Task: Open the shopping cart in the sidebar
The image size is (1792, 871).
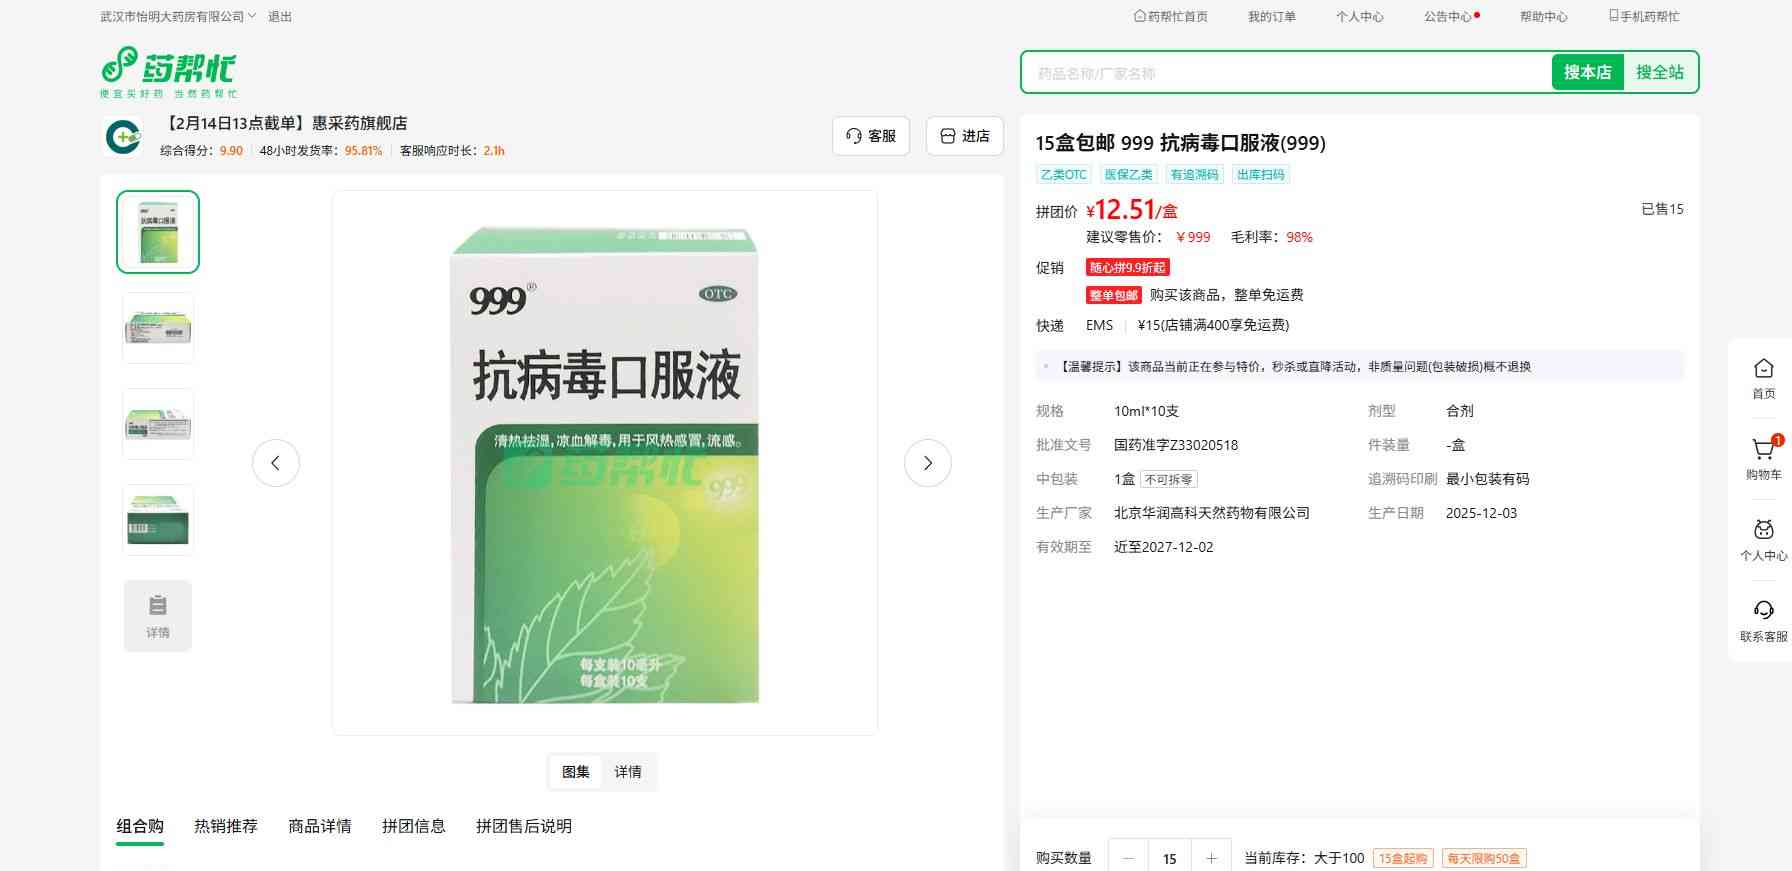Action: click(1763, 451)
